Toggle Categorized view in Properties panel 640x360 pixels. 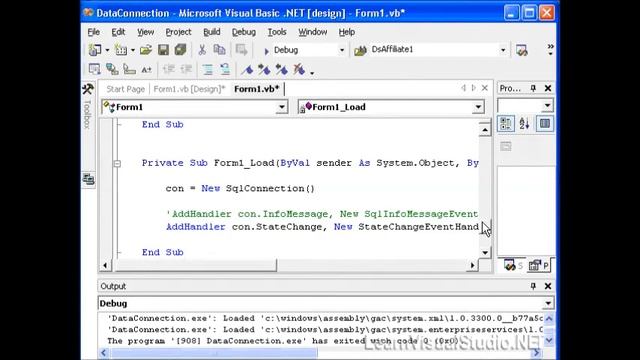(506, 124)
